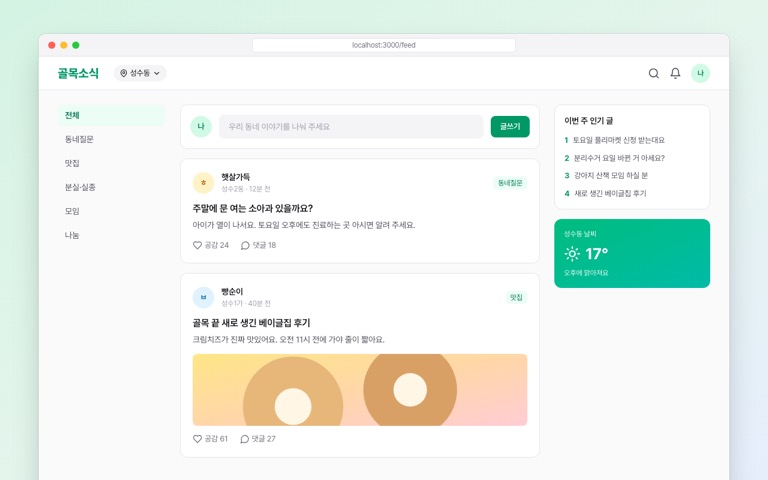Open notifications bell icon
Screen dimensions: 768x480
tap(675, 73)
